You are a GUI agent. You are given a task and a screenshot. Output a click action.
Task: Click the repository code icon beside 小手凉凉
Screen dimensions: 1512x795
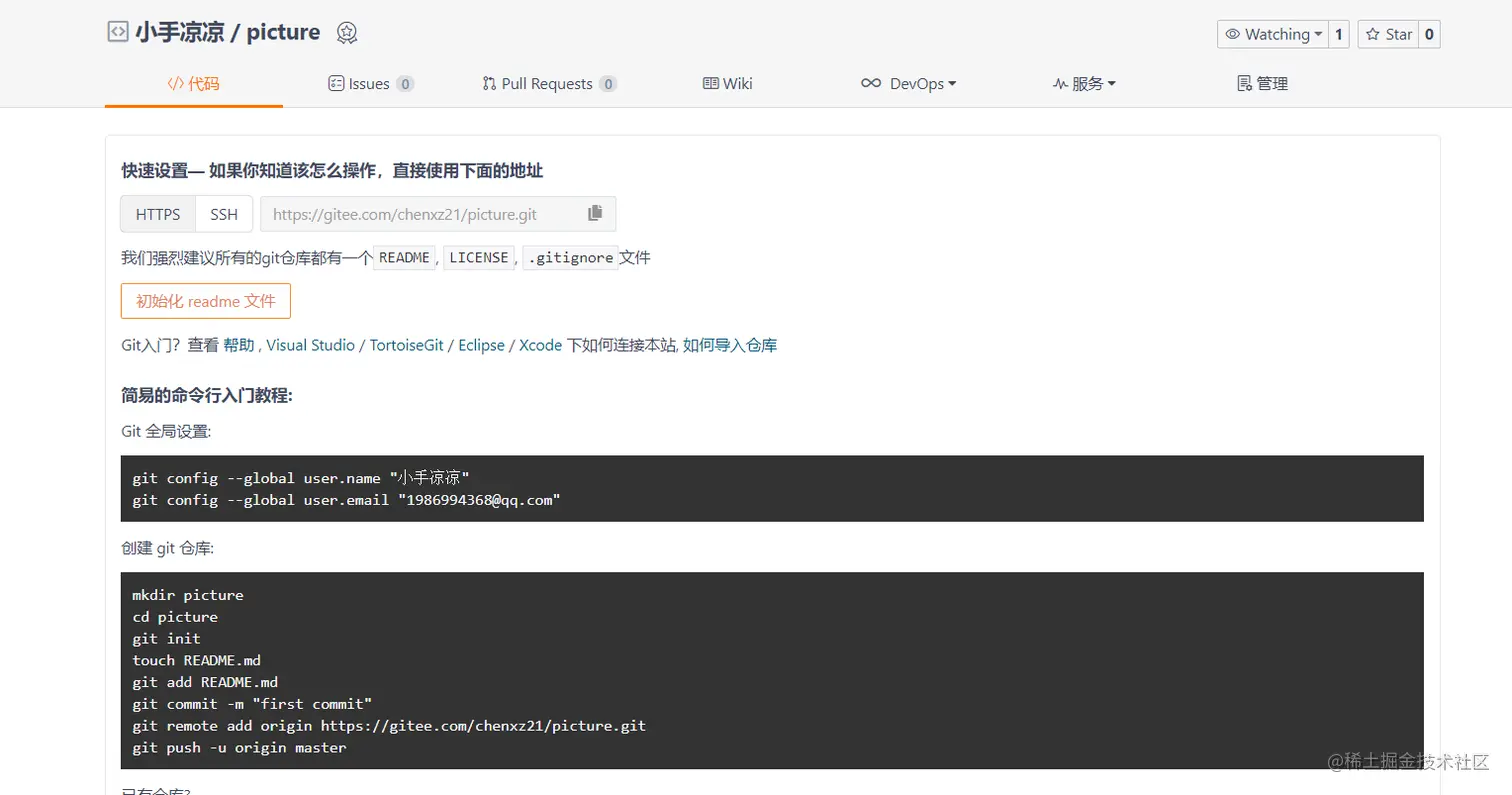coord(118,31)
